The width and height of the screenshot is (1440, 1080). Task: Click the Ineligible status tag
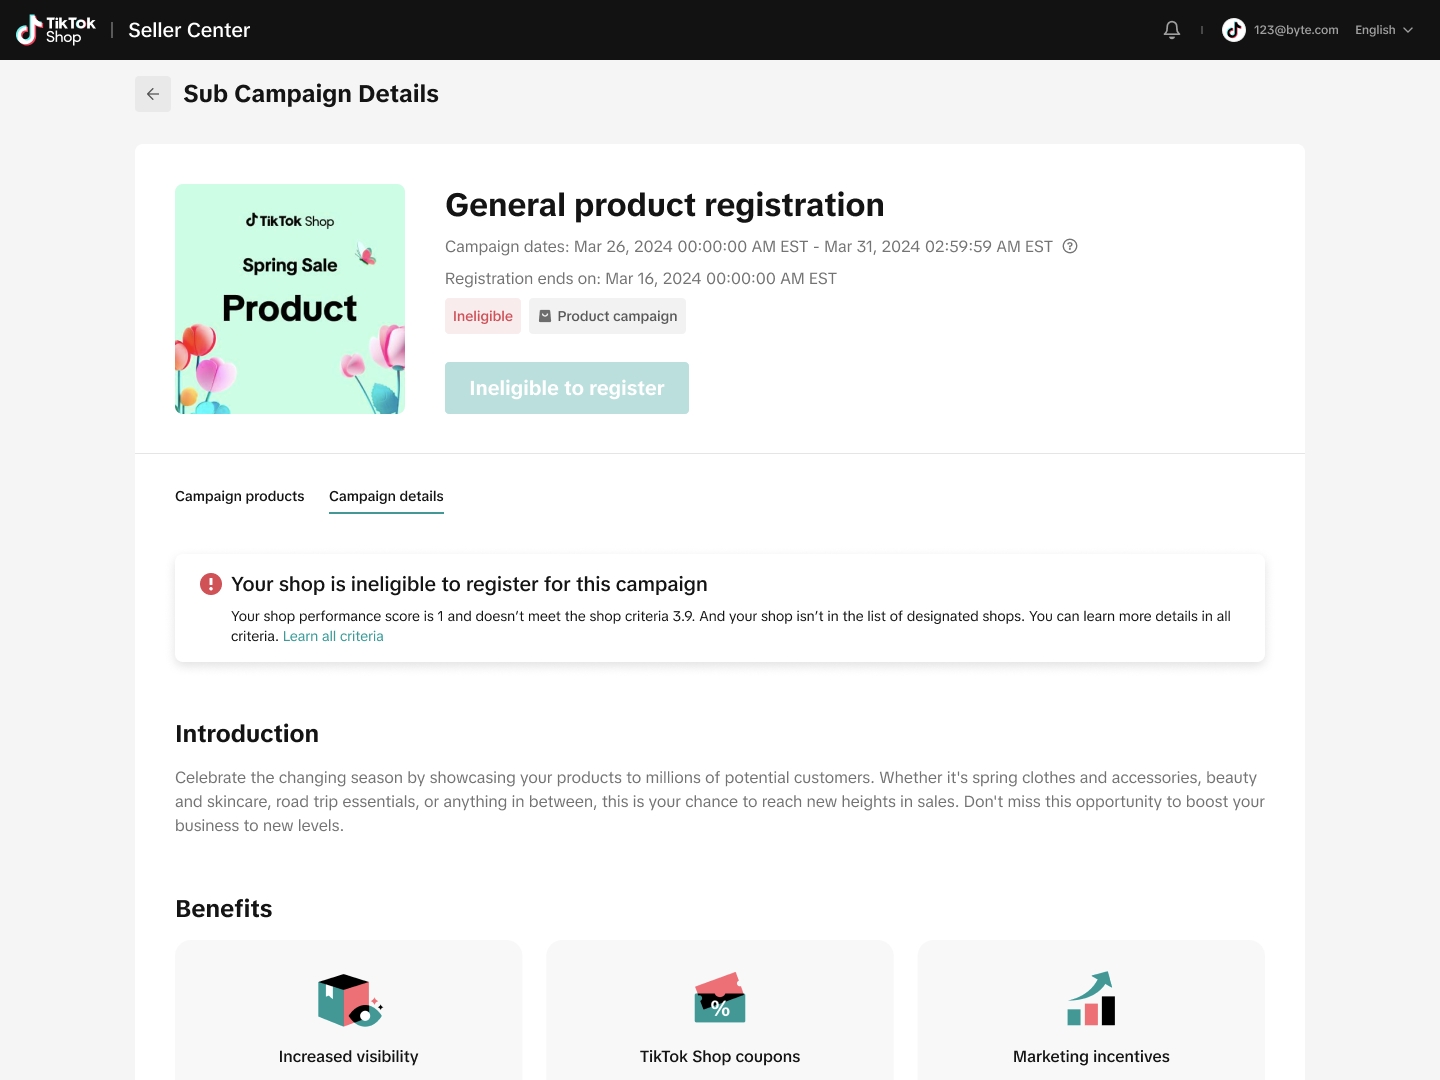click(483, 316)
